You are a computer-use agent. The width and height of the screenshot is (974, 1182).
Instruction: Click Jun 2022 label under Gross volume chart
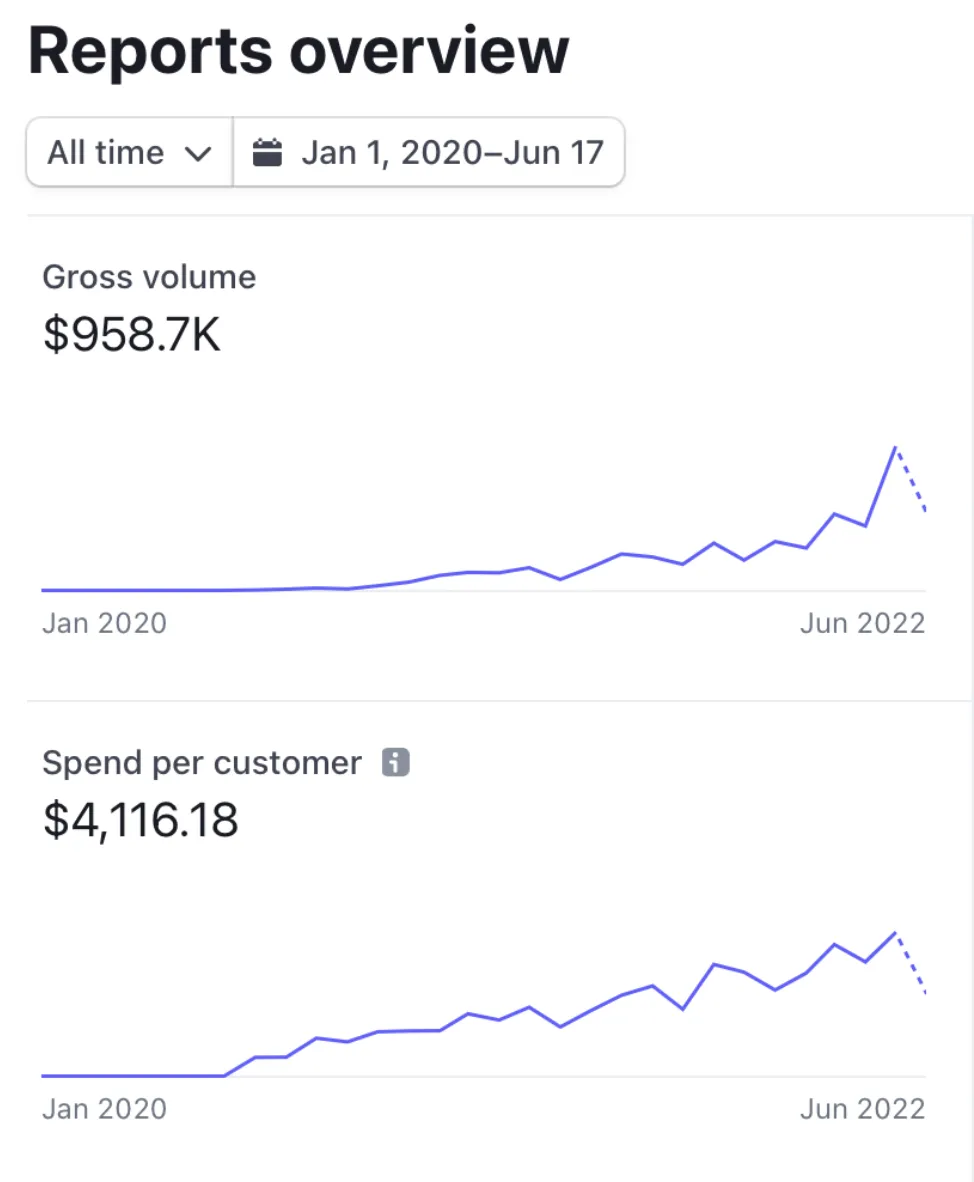862,624
